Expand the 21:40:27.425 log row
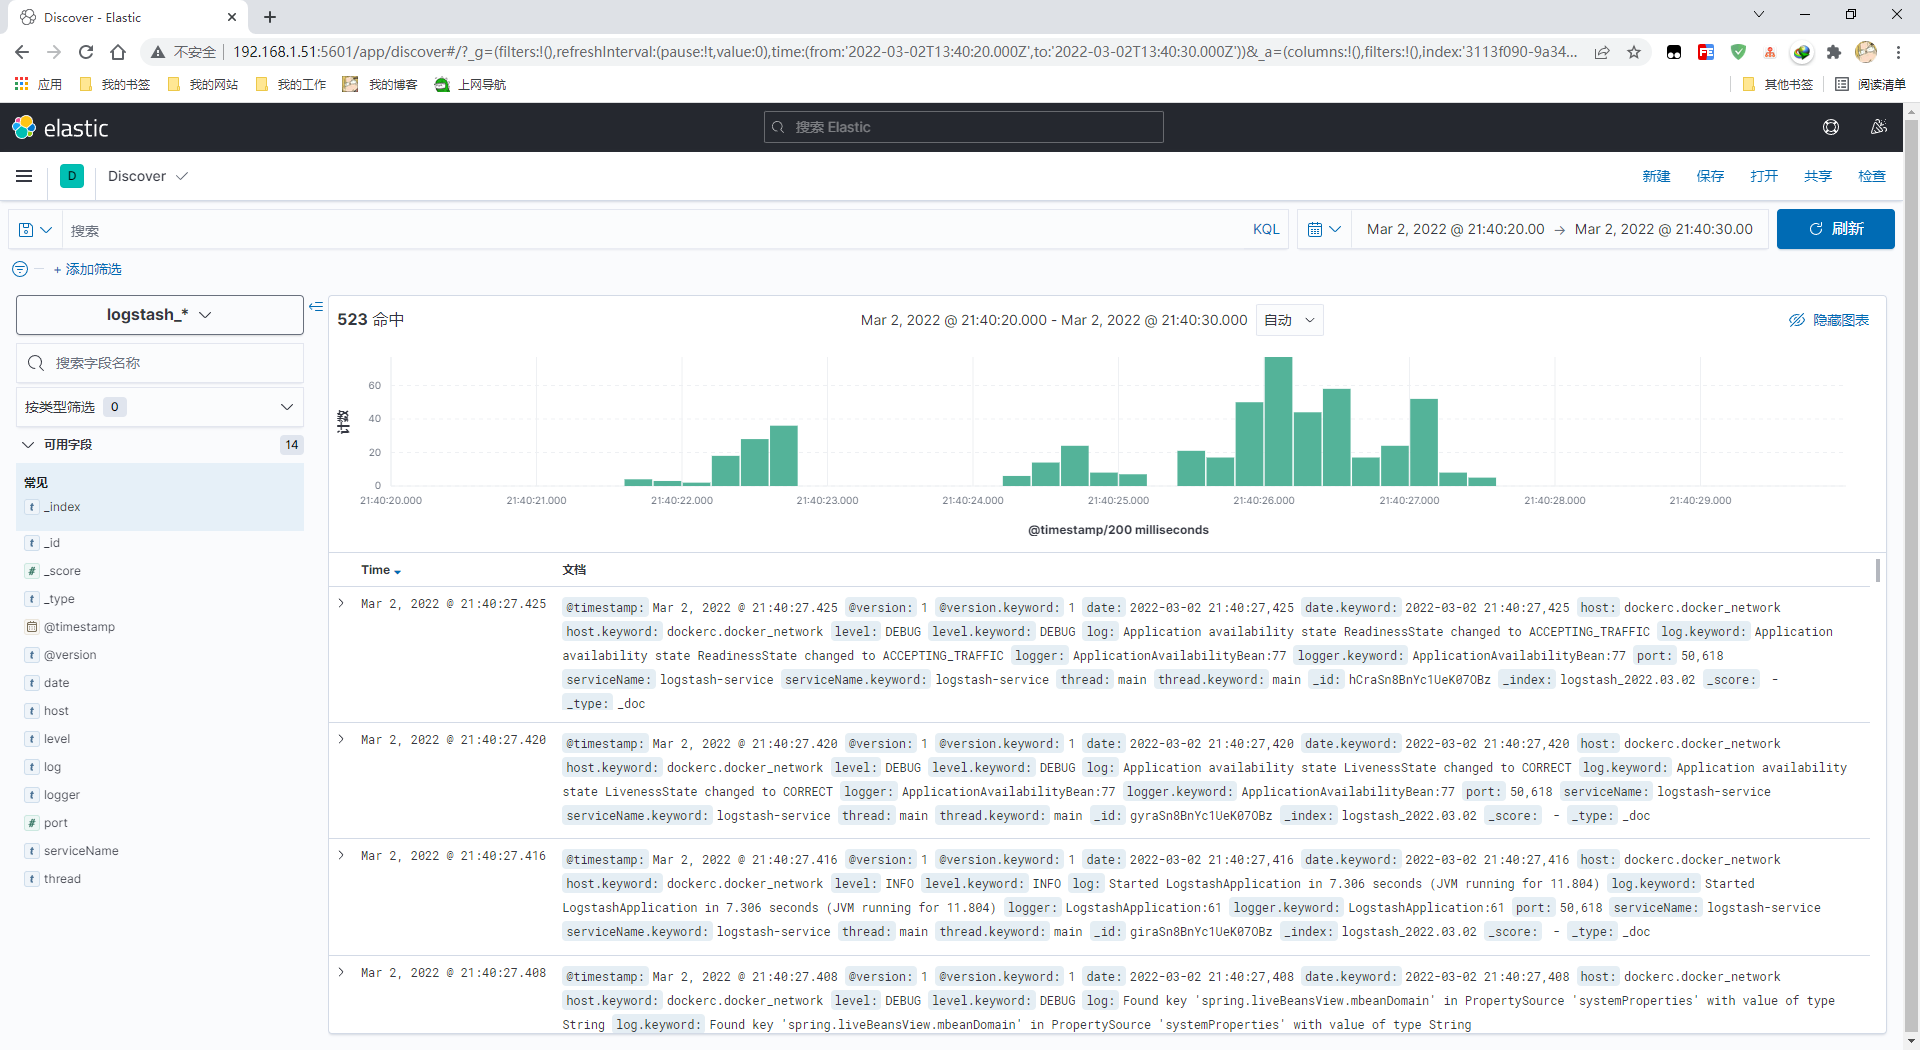This screenshot has width=1920, height=1050. [x=341, y=603]
